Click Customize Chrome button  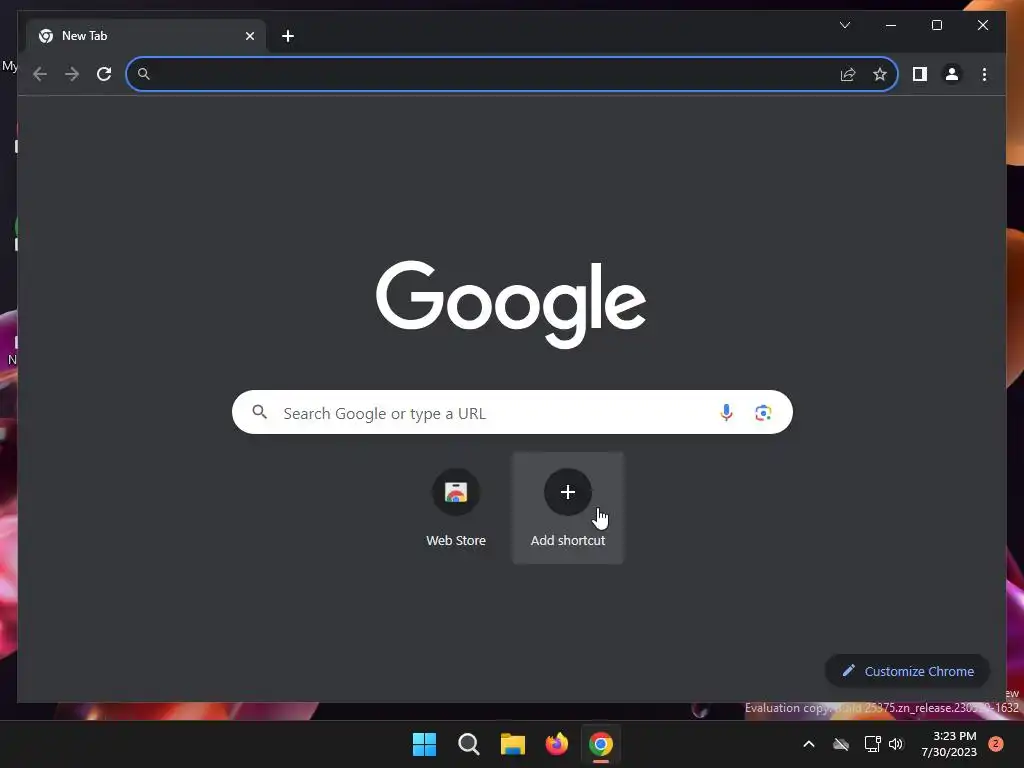[908, 671]
